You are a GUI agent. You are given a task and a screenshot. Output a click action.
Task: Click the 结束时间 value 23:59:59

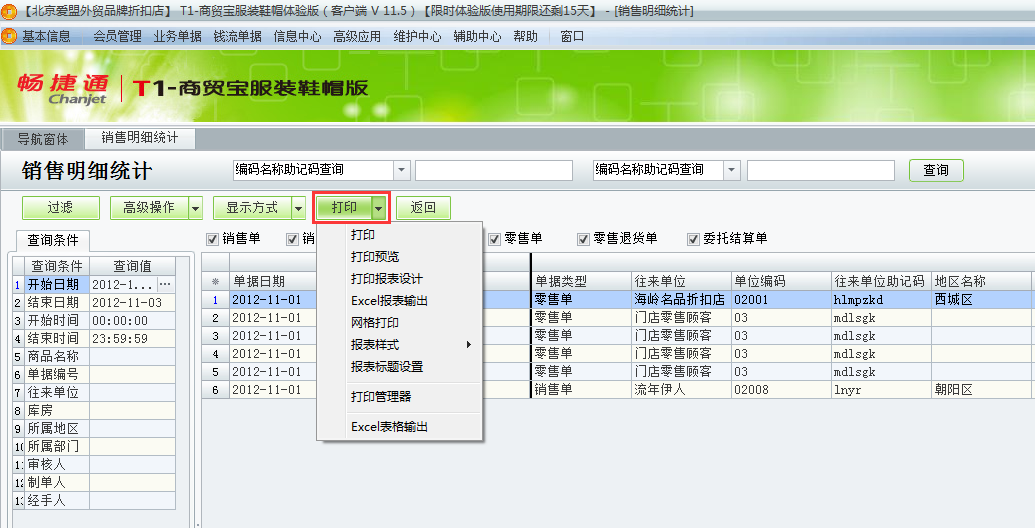pyautogui.click(x=133, y=338)
